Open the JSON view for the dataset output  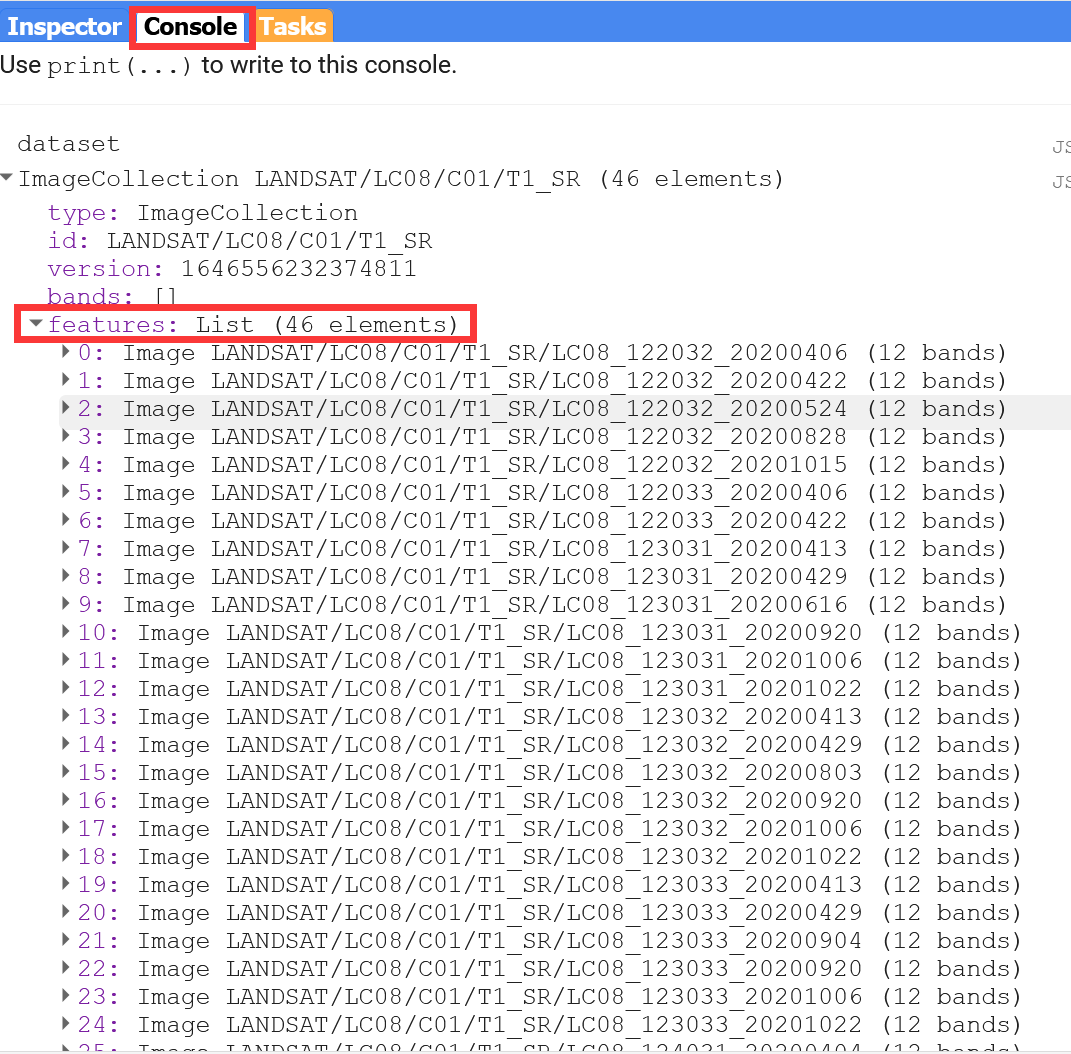coord(1061,147)
